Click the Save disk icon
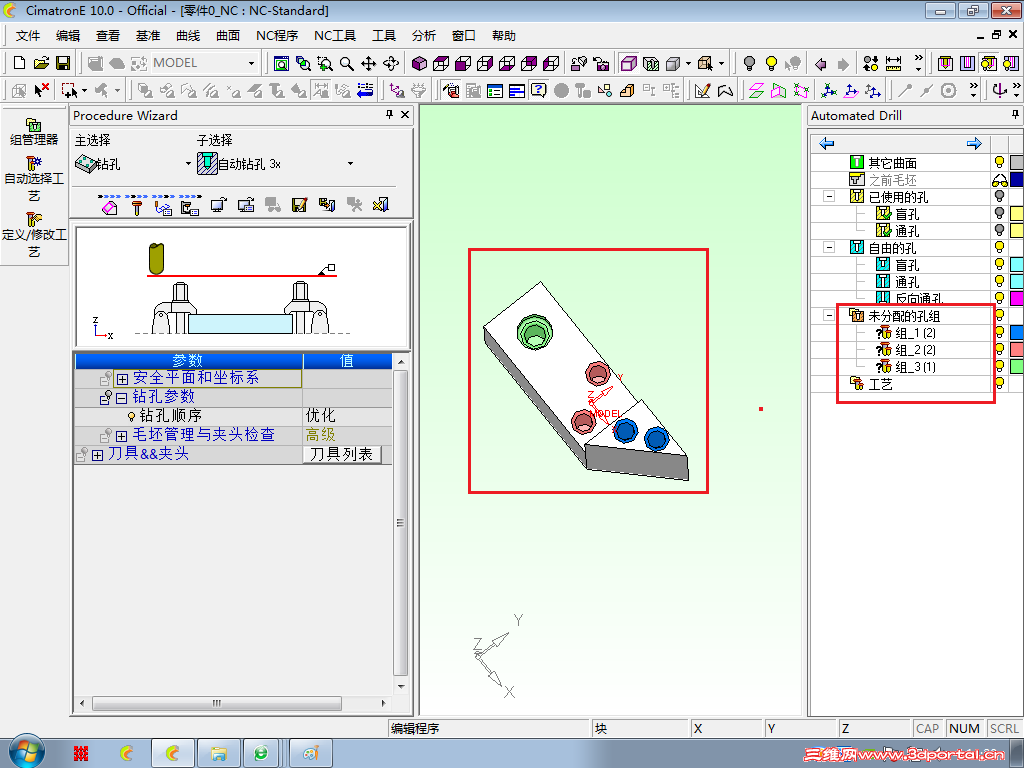 pyautogui.click(x=63, y=63)
